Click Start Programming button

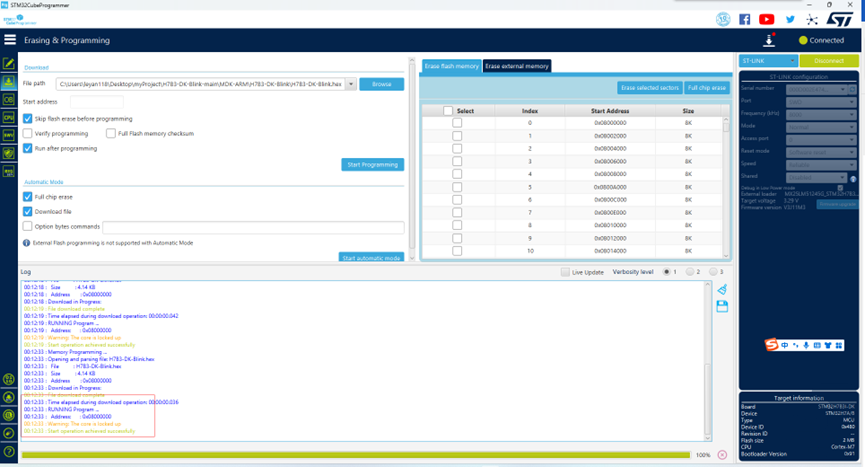(x=372, y=165)
